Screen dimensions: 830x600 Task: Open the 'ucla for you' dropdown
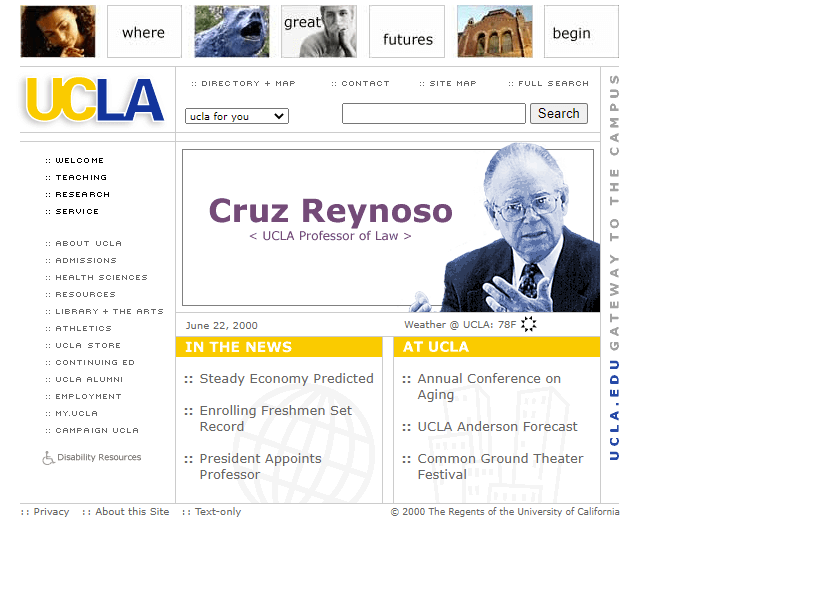point(237,116)
